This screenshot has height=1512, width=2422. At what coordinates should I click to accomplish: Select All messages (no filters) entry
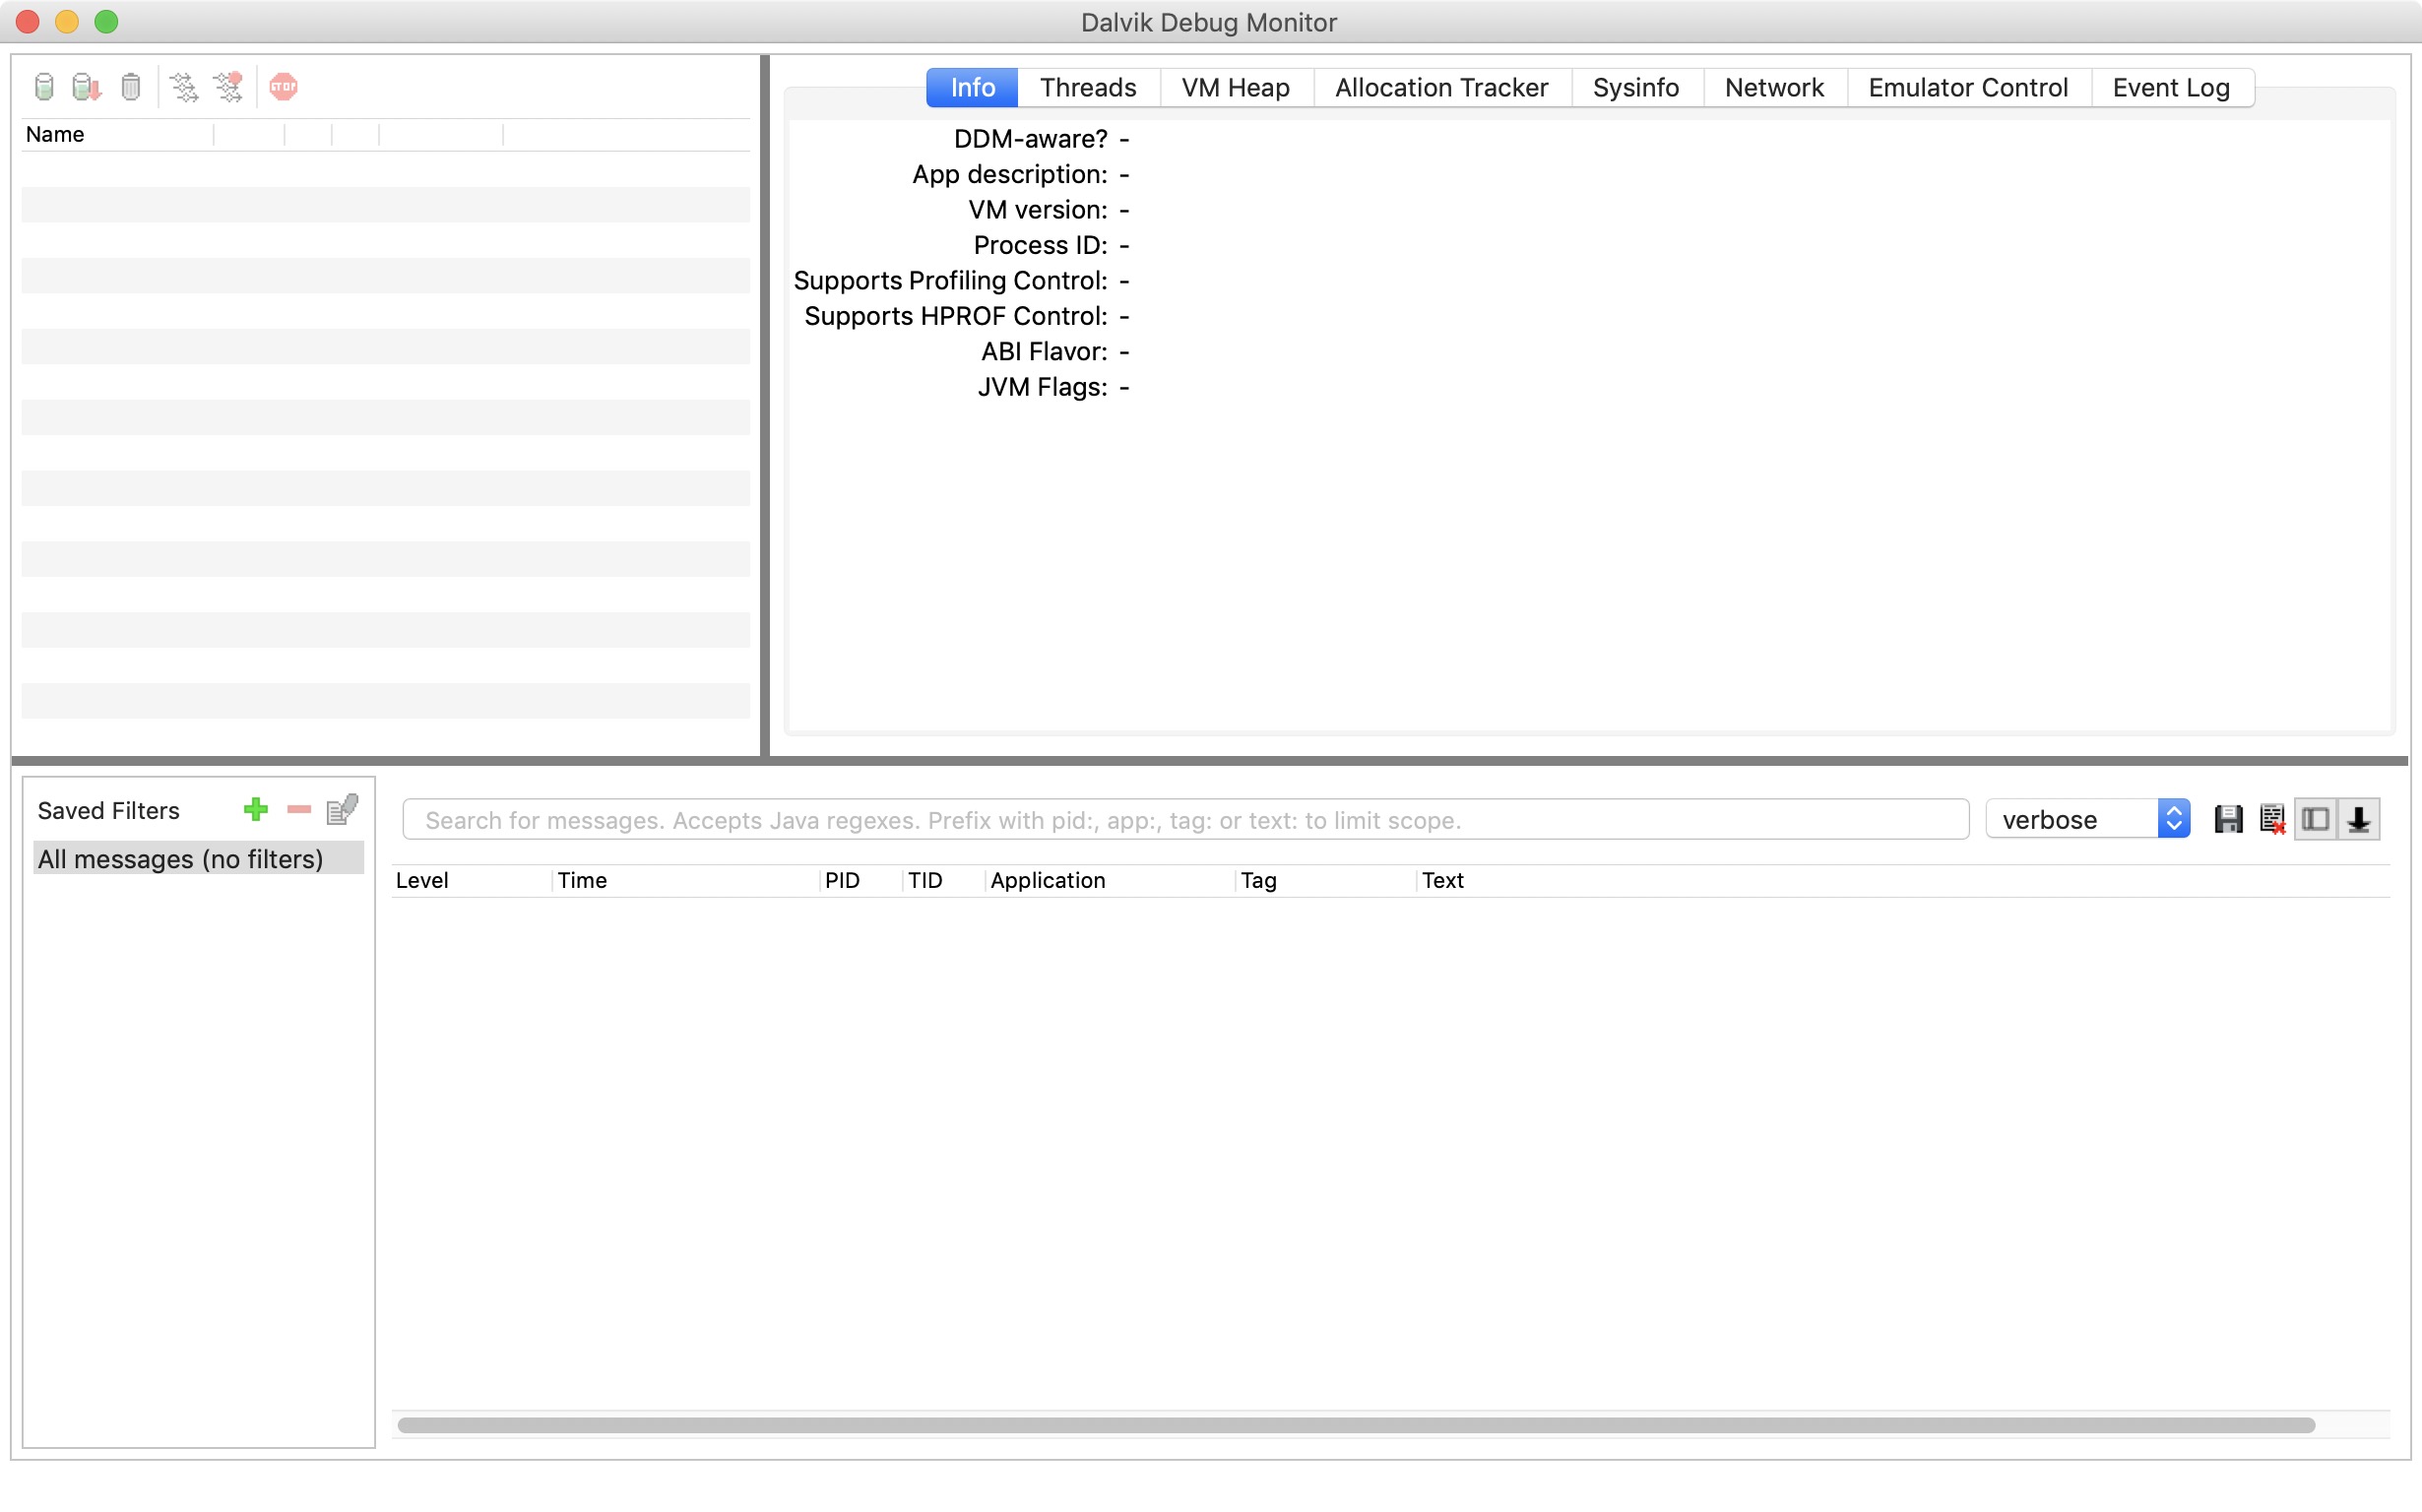[198, 859]
